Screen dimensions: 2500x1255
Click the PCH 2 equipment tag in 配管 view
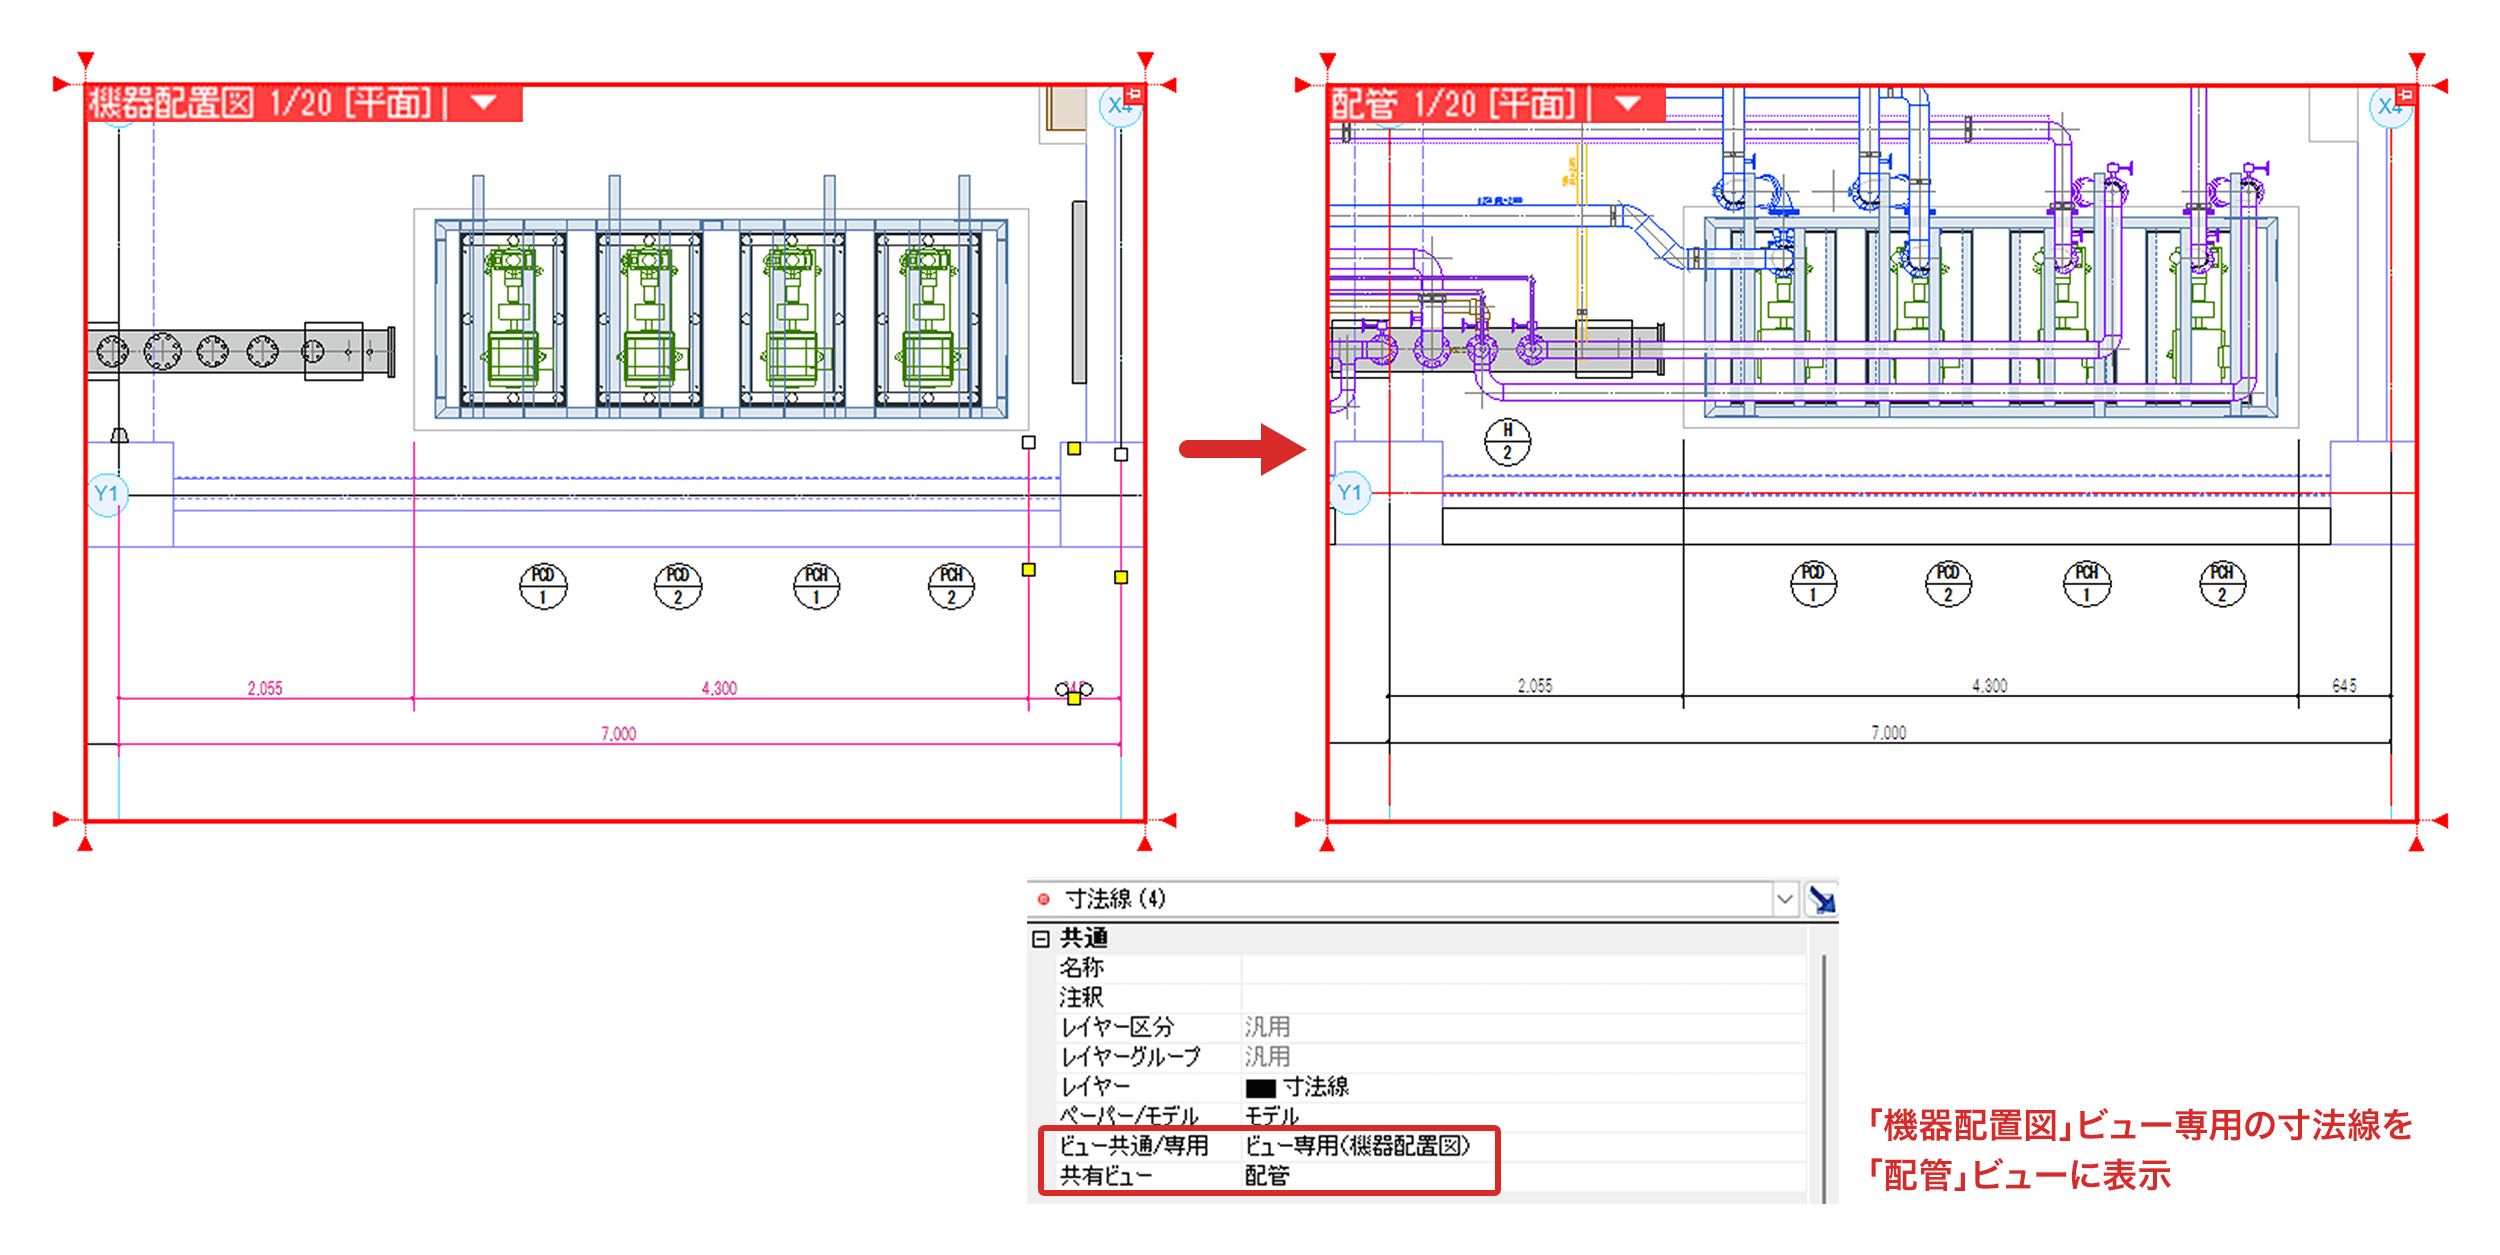click(2222, 583)
